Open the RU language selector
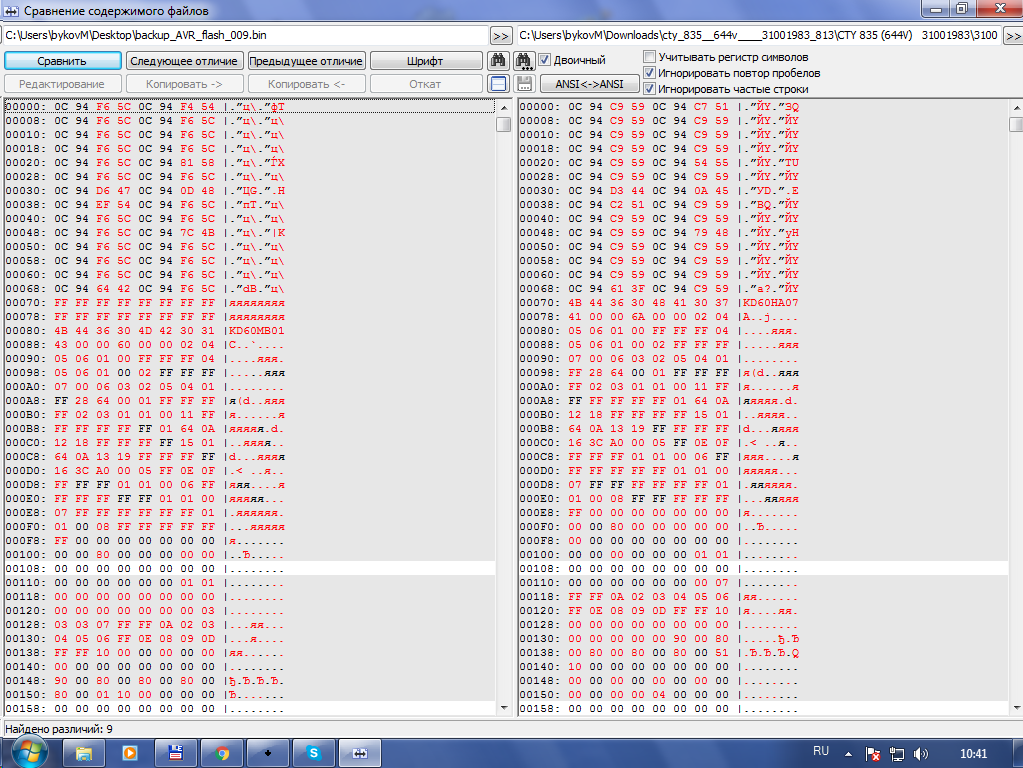 coord(821,750)
